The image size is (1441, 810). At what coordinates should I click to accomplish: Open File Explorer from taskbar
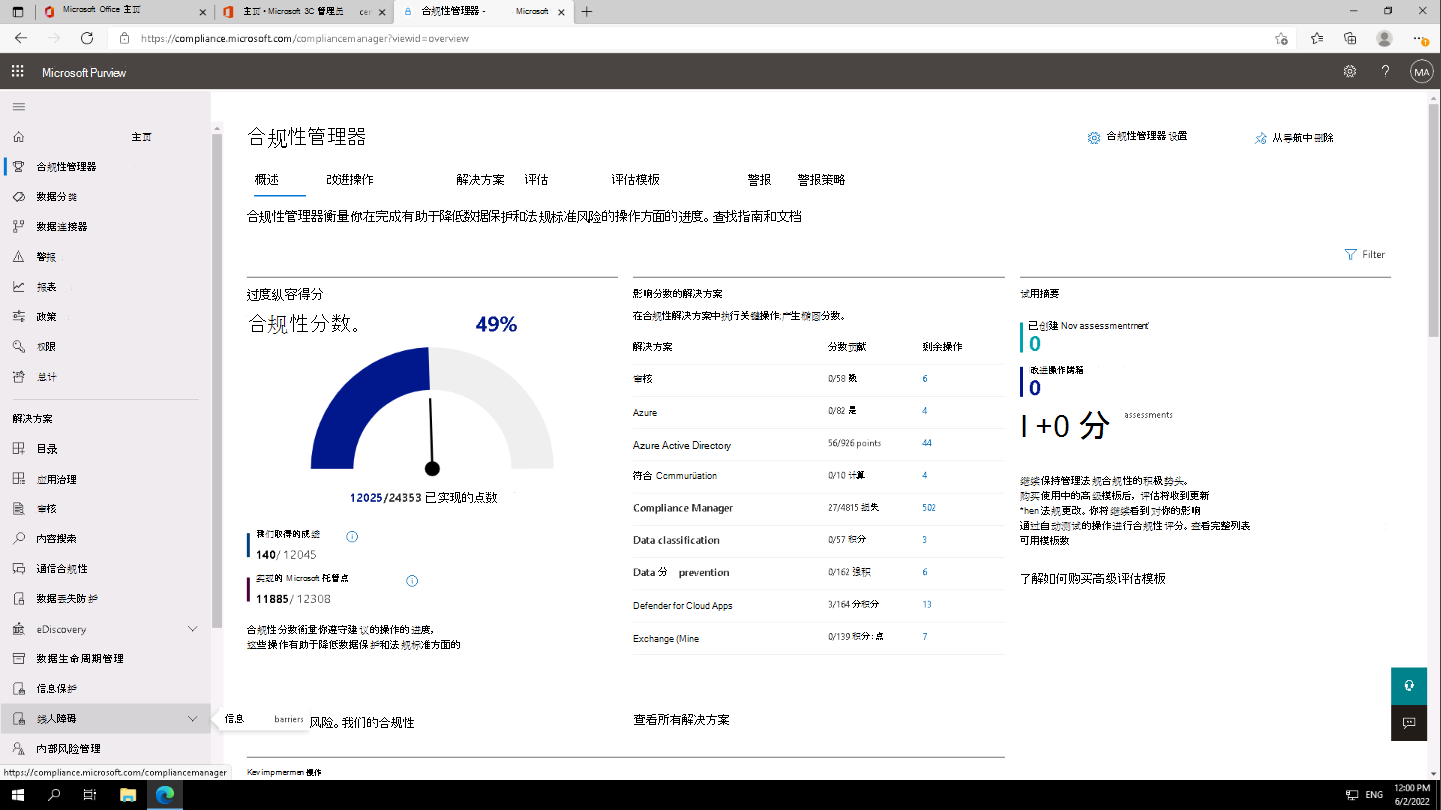click(128, 795)
